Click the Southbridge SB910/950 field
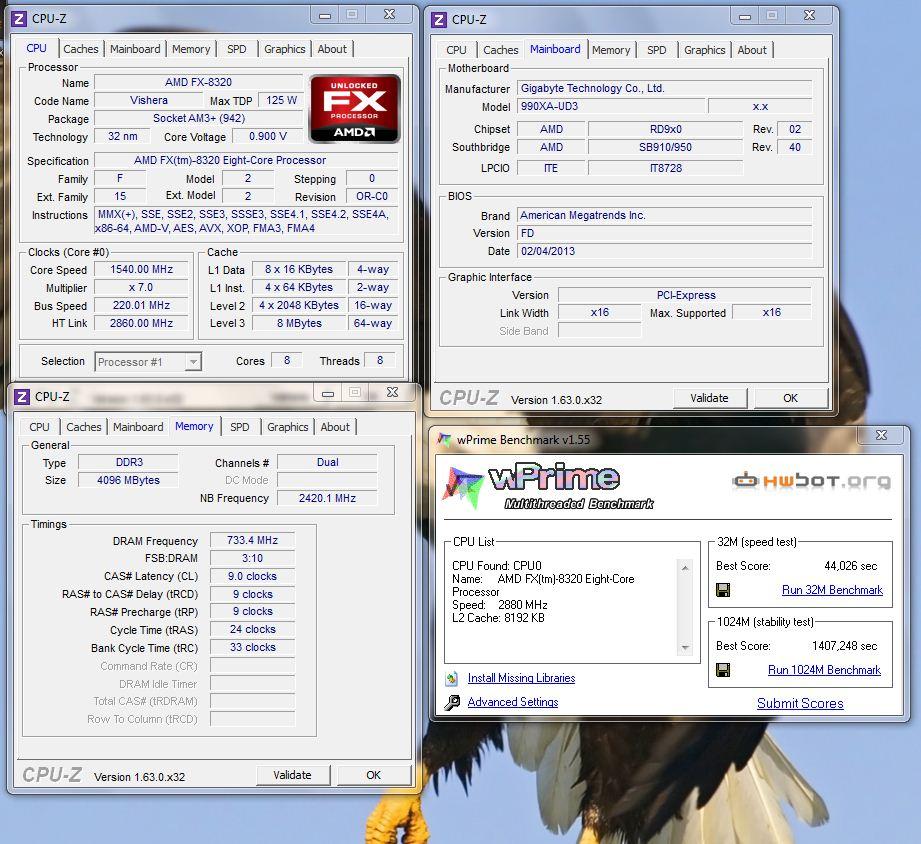 (665, 147)
